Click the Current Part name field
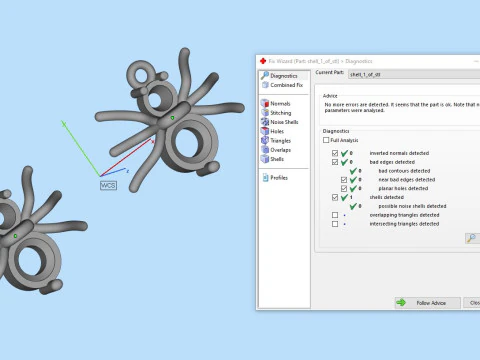480x360 pixels. 414,74
